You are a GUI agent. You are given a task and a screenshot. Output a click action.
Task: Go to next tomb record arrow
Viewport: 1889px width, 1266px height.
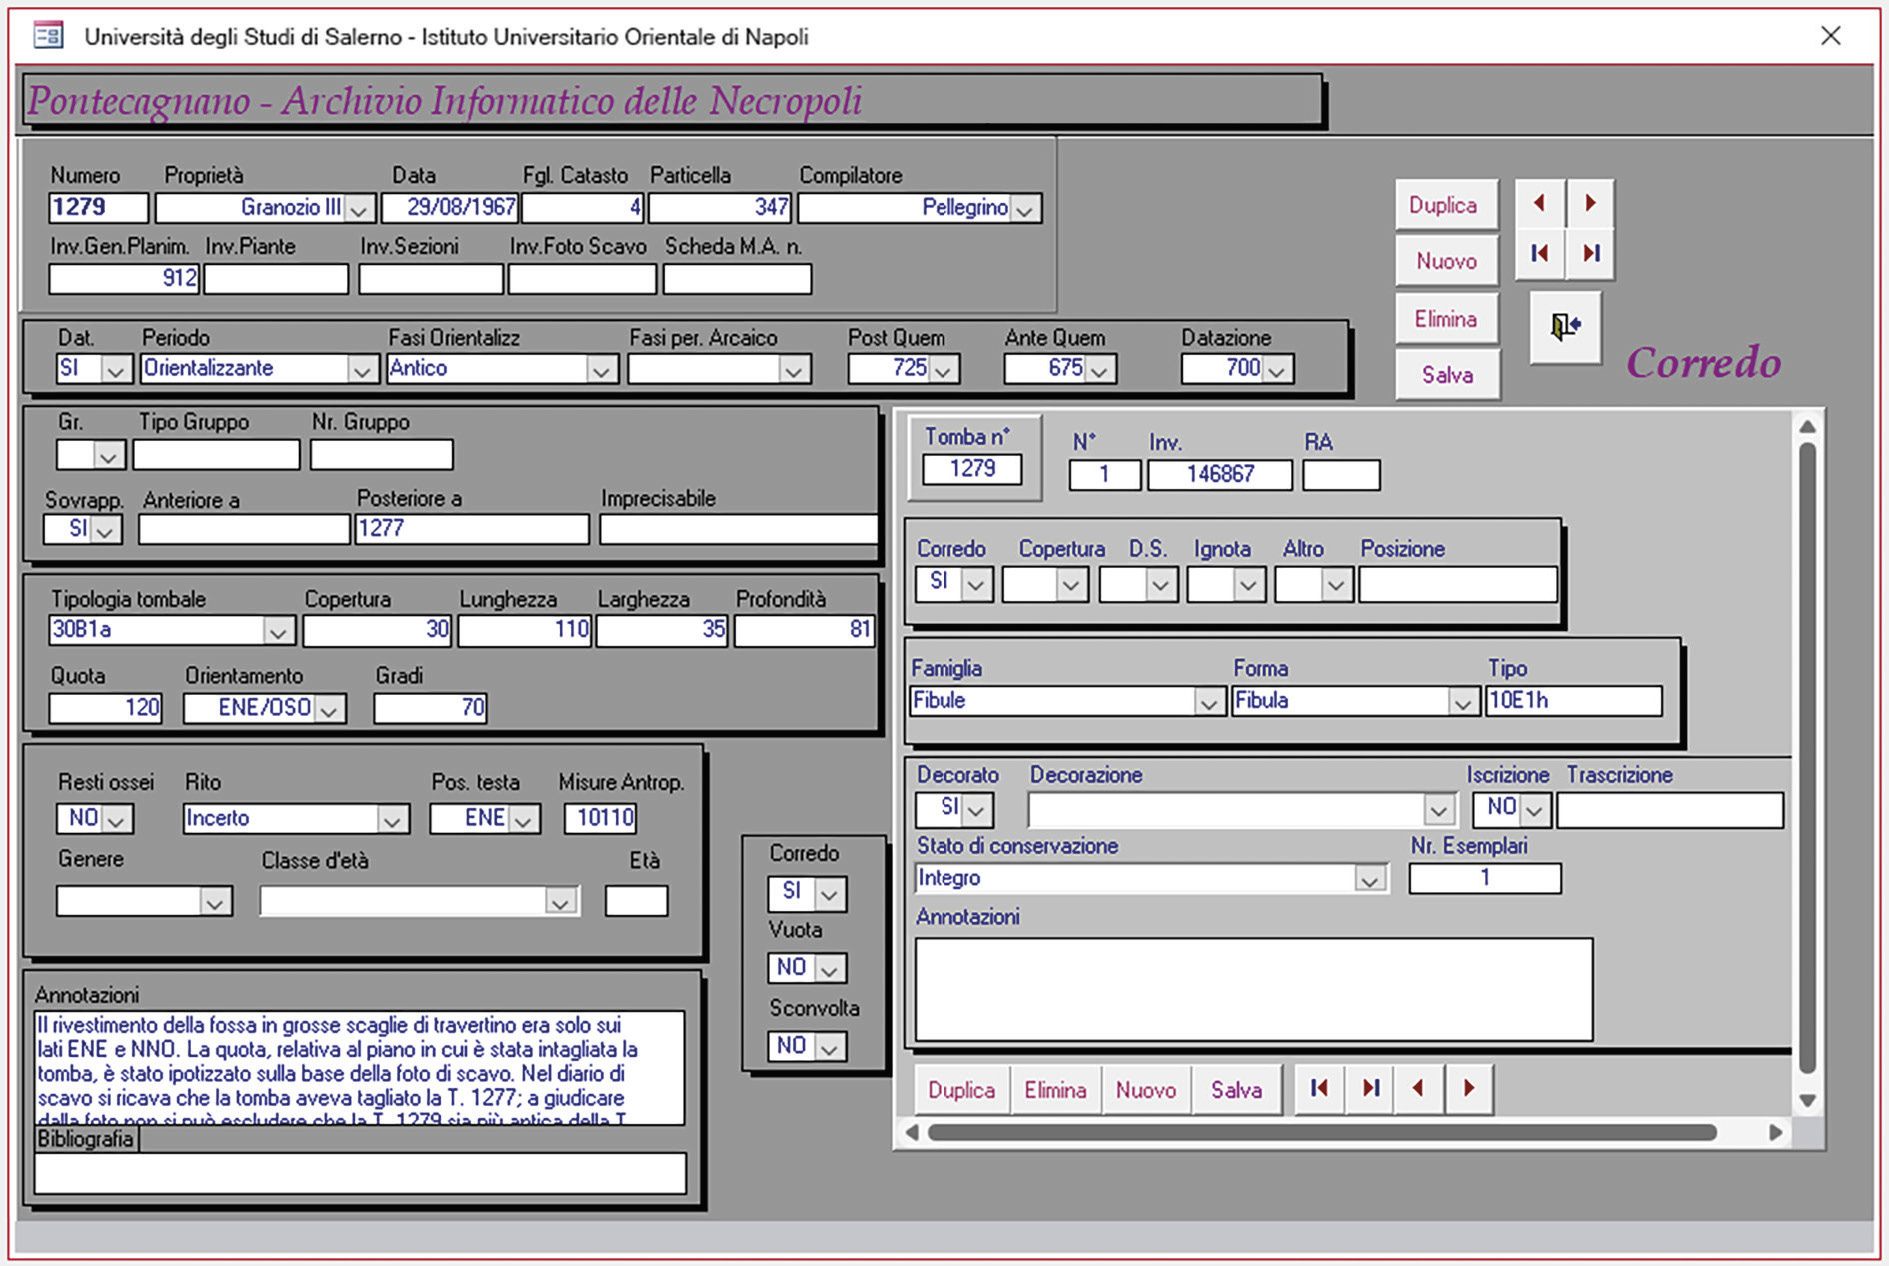[x=1590, y=204]
